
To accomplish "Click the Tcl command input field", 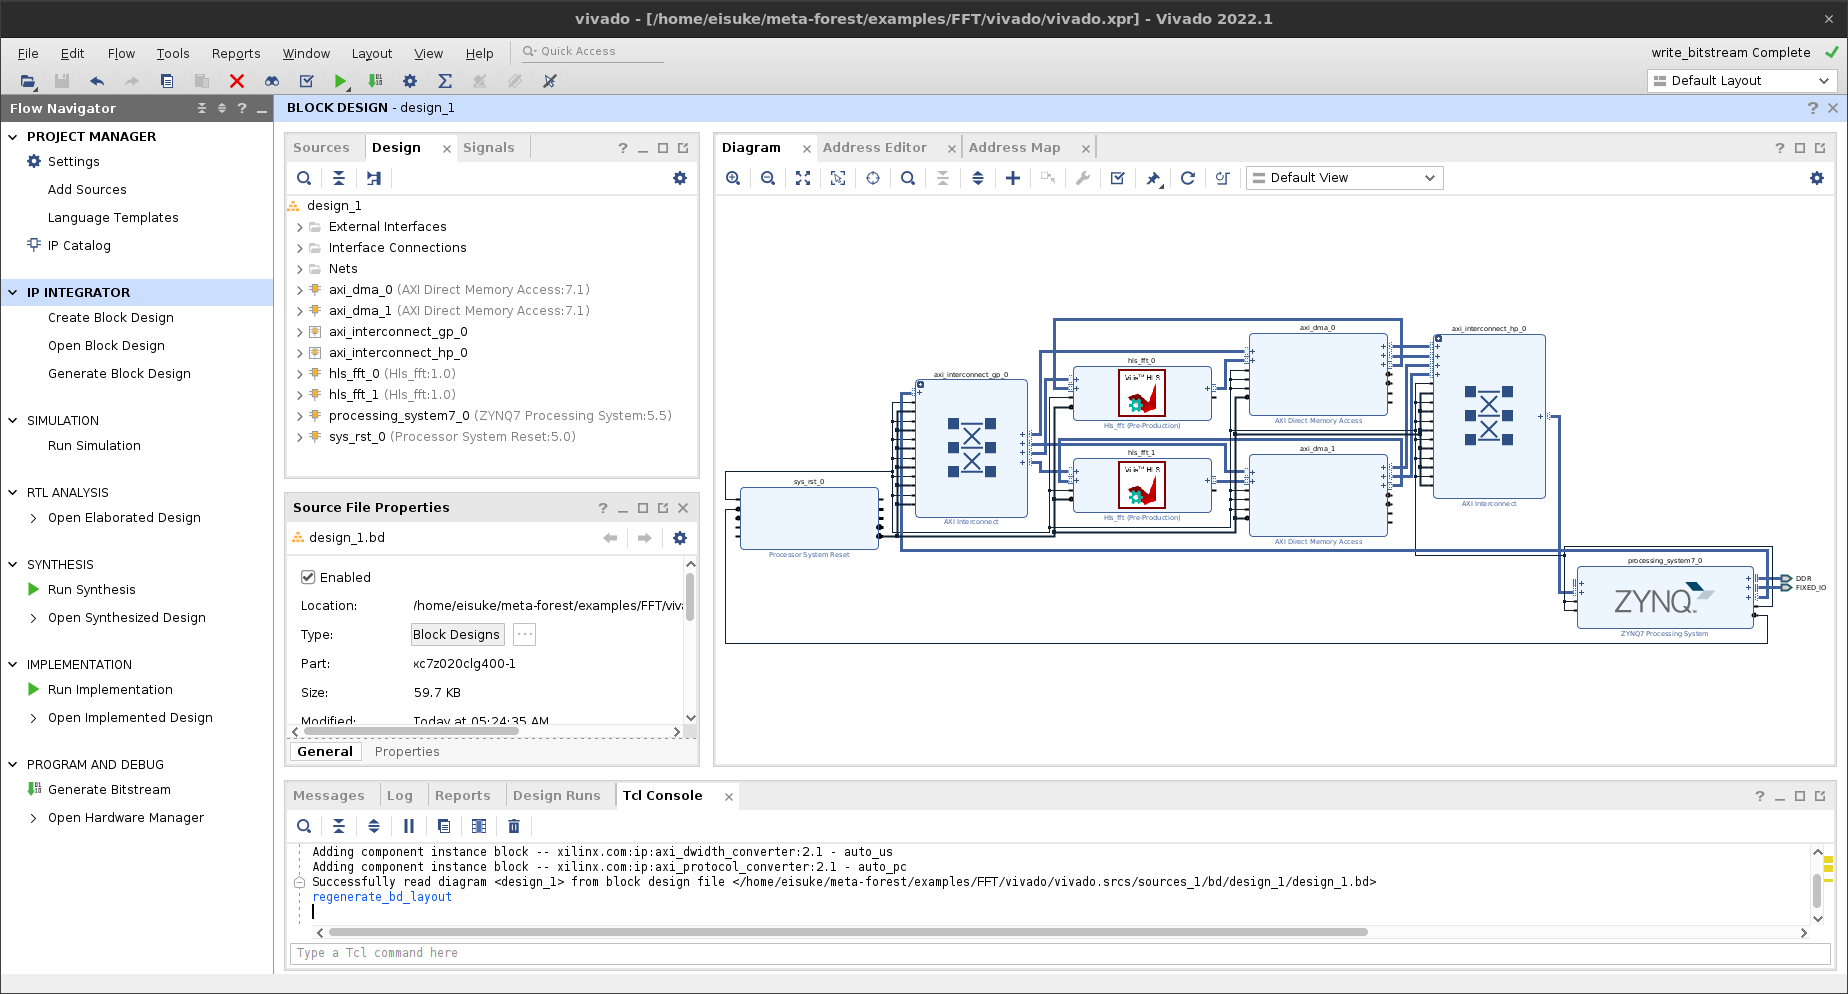I will [x=1060, y=953].
